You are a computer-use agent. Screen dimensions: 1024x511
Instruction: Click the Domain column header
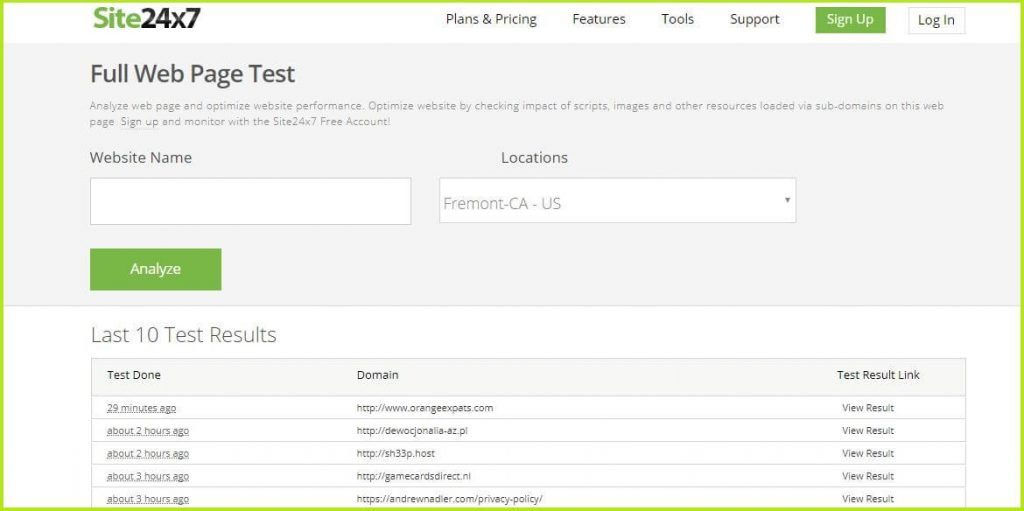tap(377, 375)
